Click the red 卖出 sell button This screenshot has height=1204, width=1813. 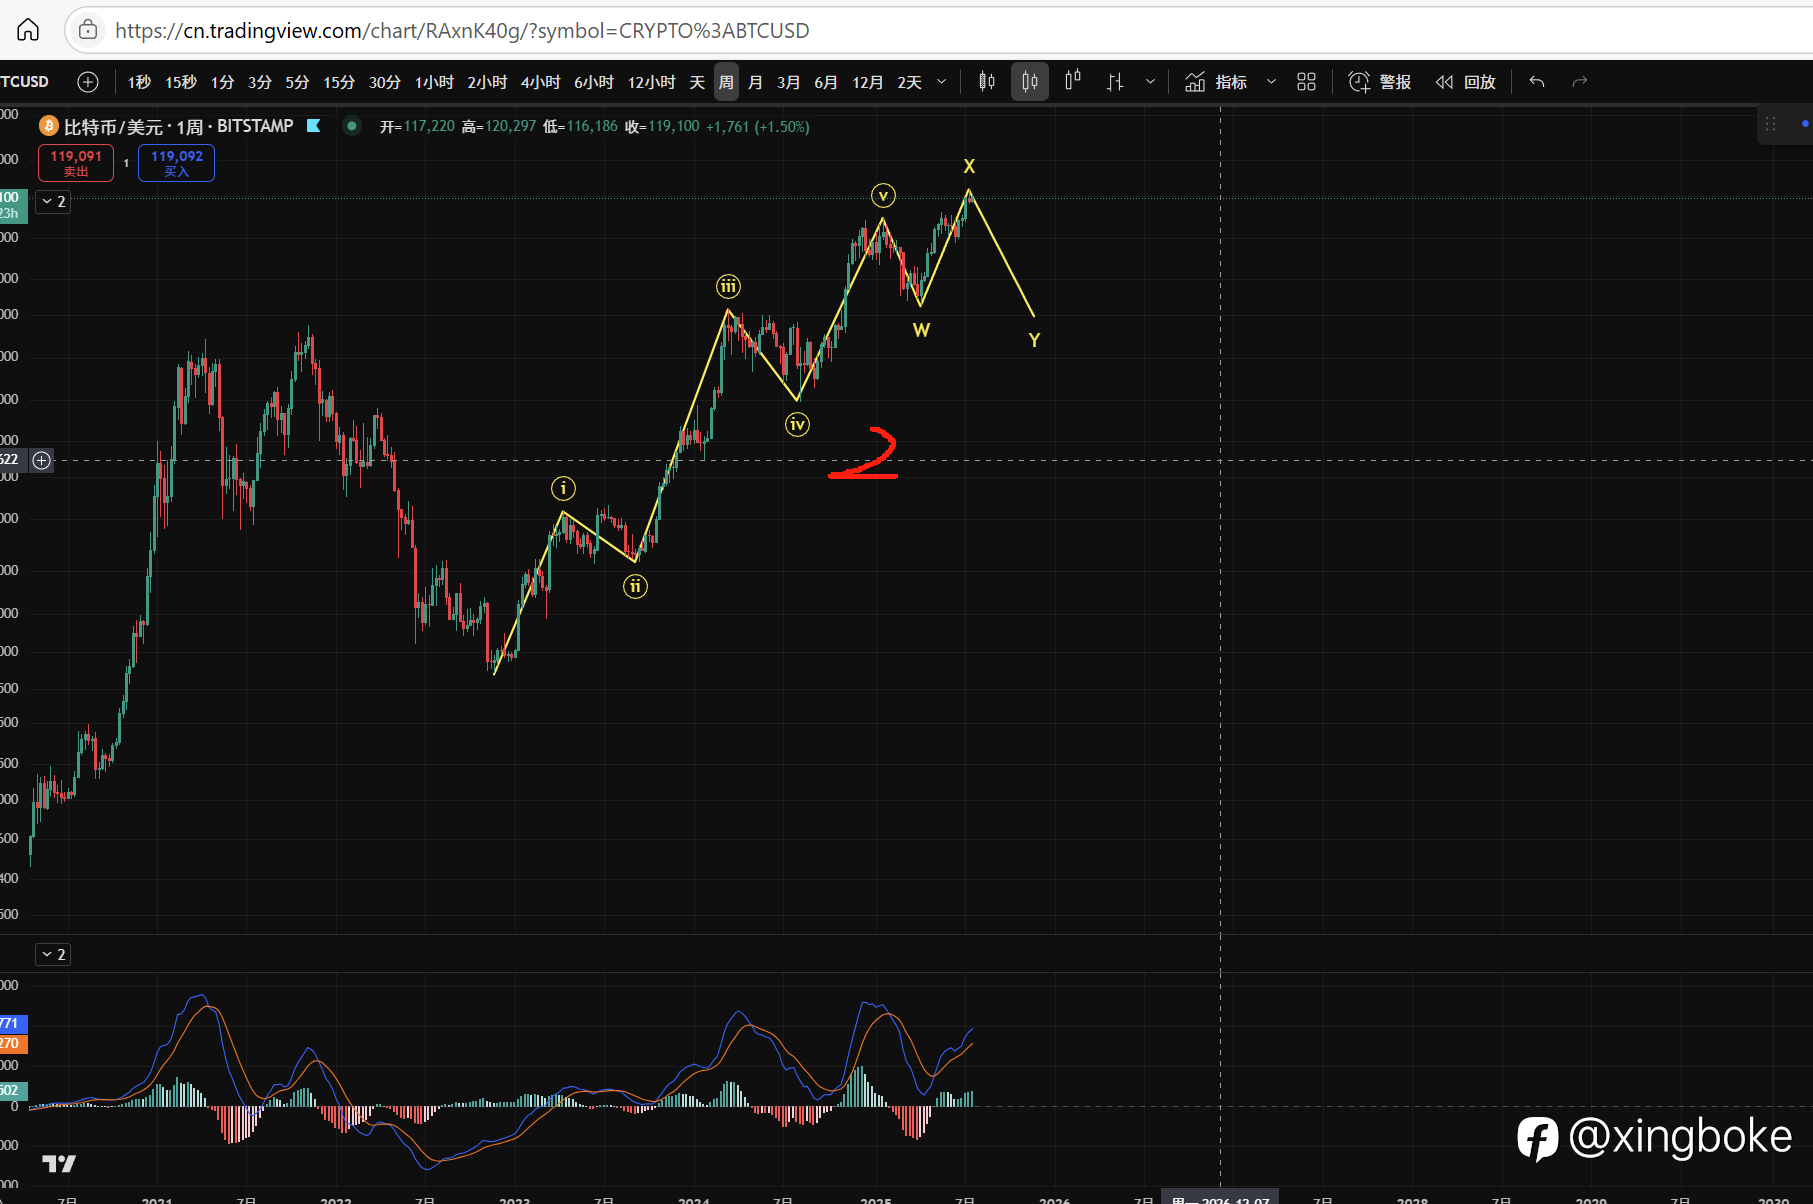pos(76,163)
